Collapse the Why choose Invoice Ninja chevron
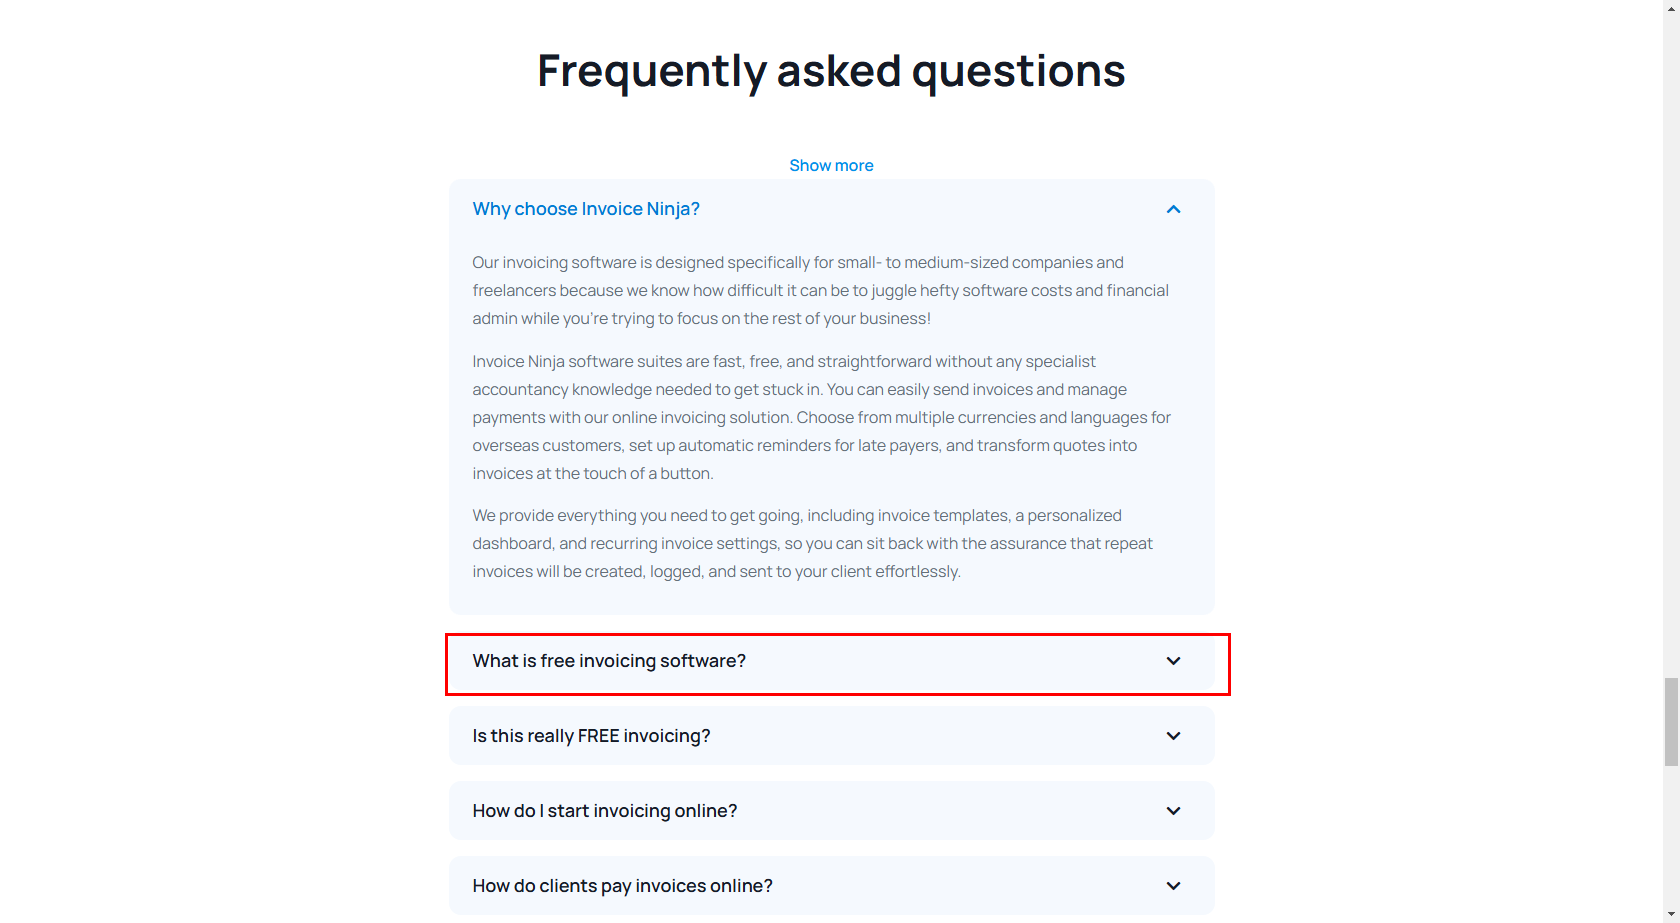Screen dimensions: 1680x923 pos(1173,209)
